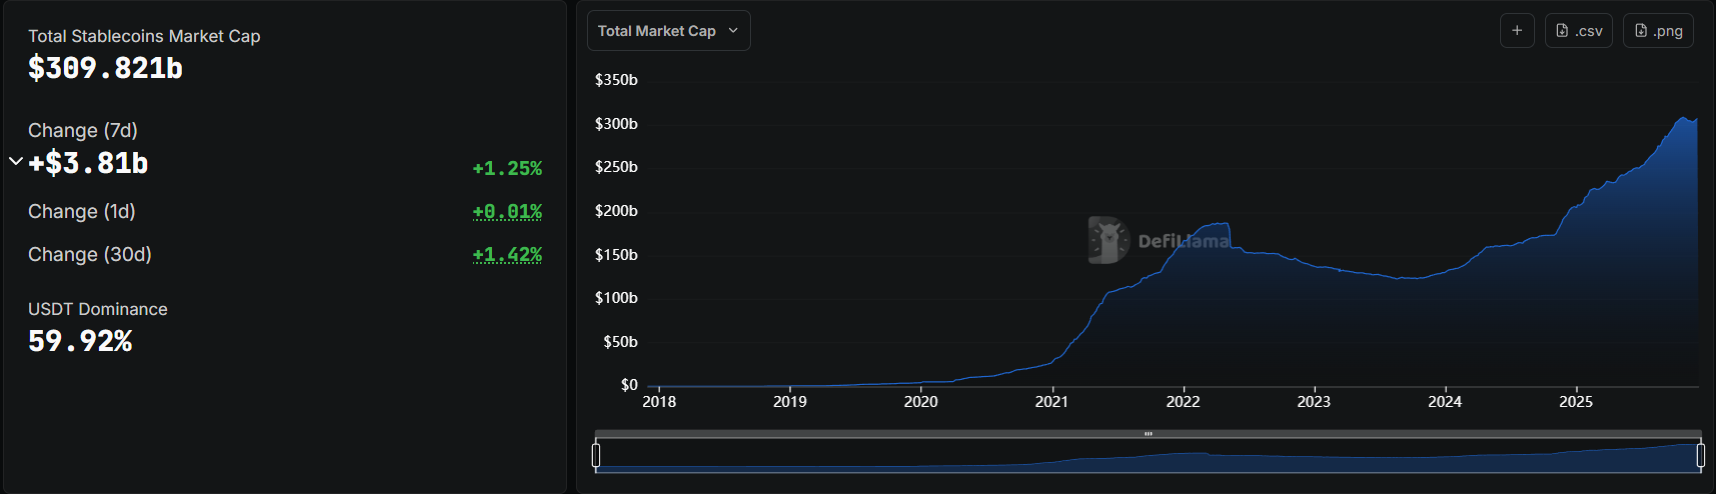Click the +$3.81b seven-day change amount
The width and height of the screenshot is (1716, 494).
pyautogui.click(x=88, y=163)
